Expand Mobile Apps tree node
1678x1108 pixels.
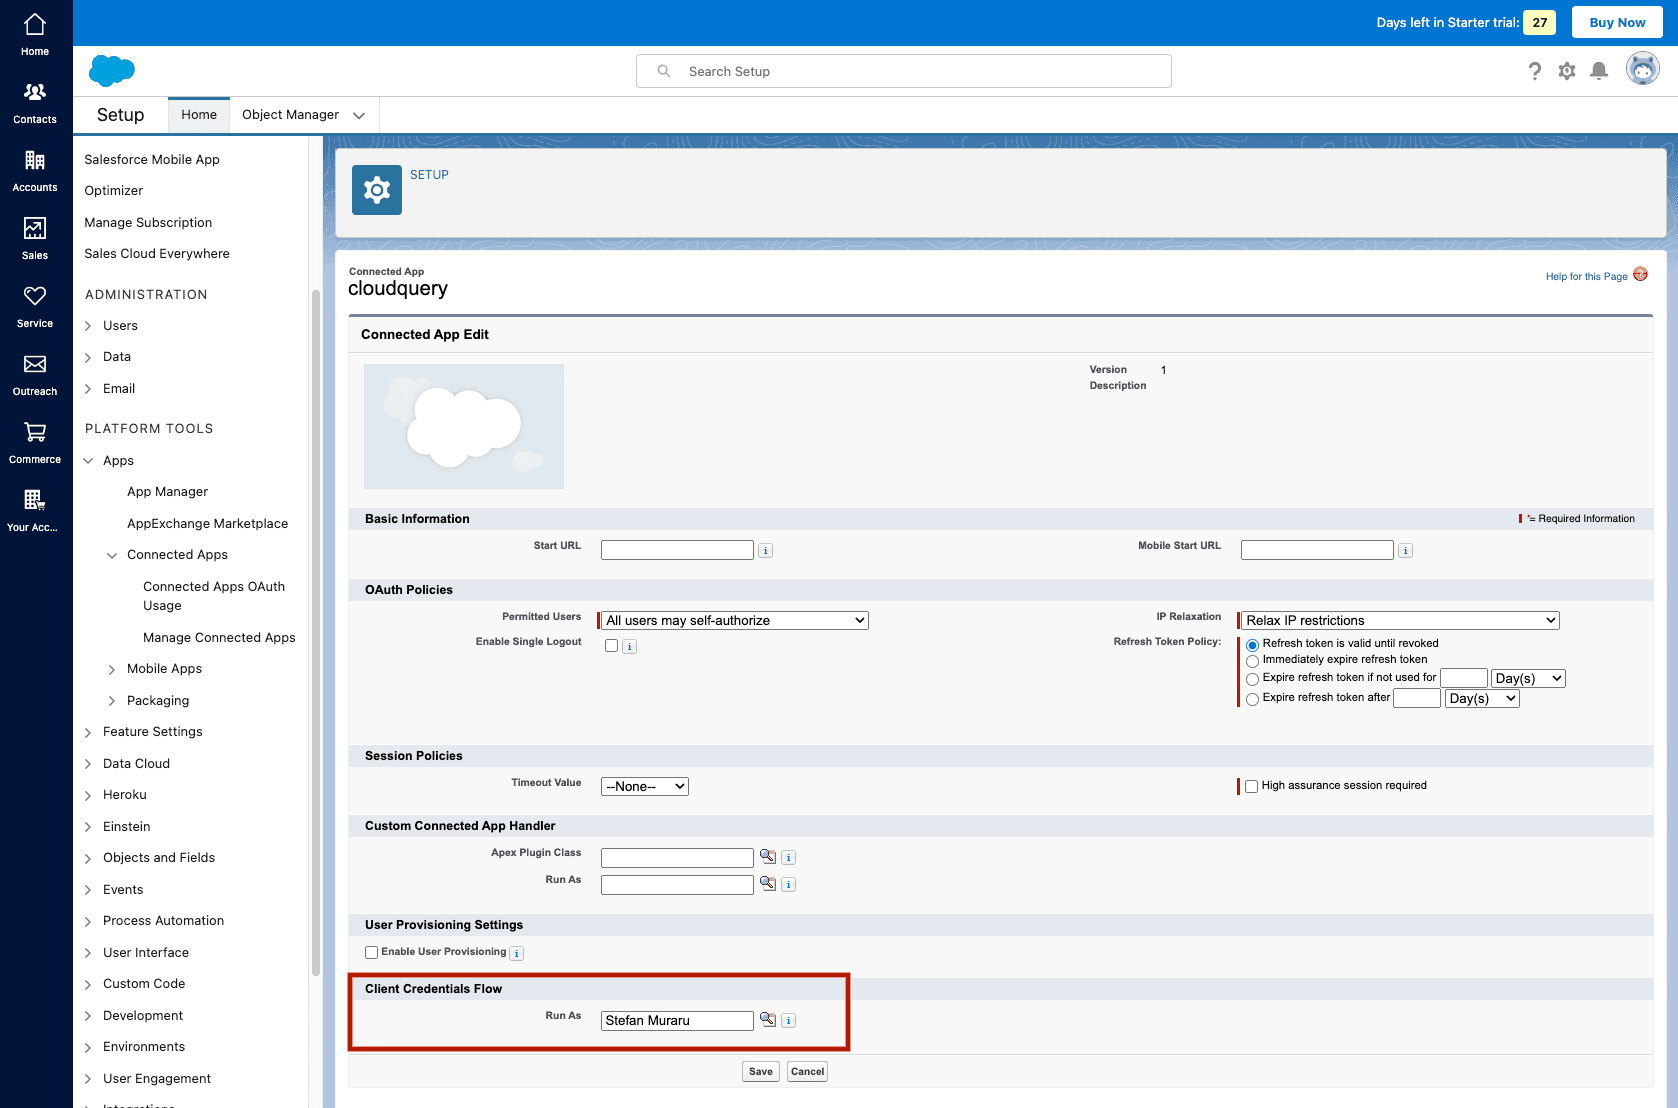click(112, 669)
